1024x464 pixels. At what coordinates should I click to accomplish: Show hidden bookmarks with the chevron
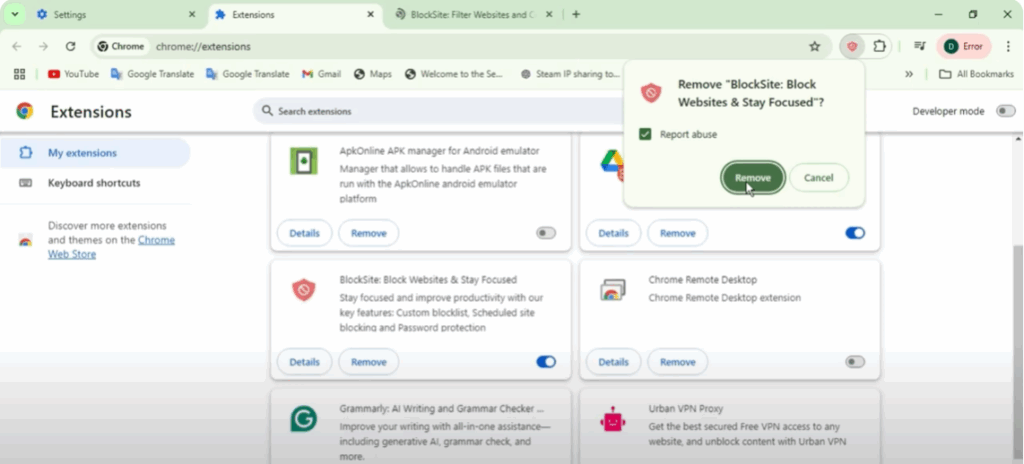point(908,74)
